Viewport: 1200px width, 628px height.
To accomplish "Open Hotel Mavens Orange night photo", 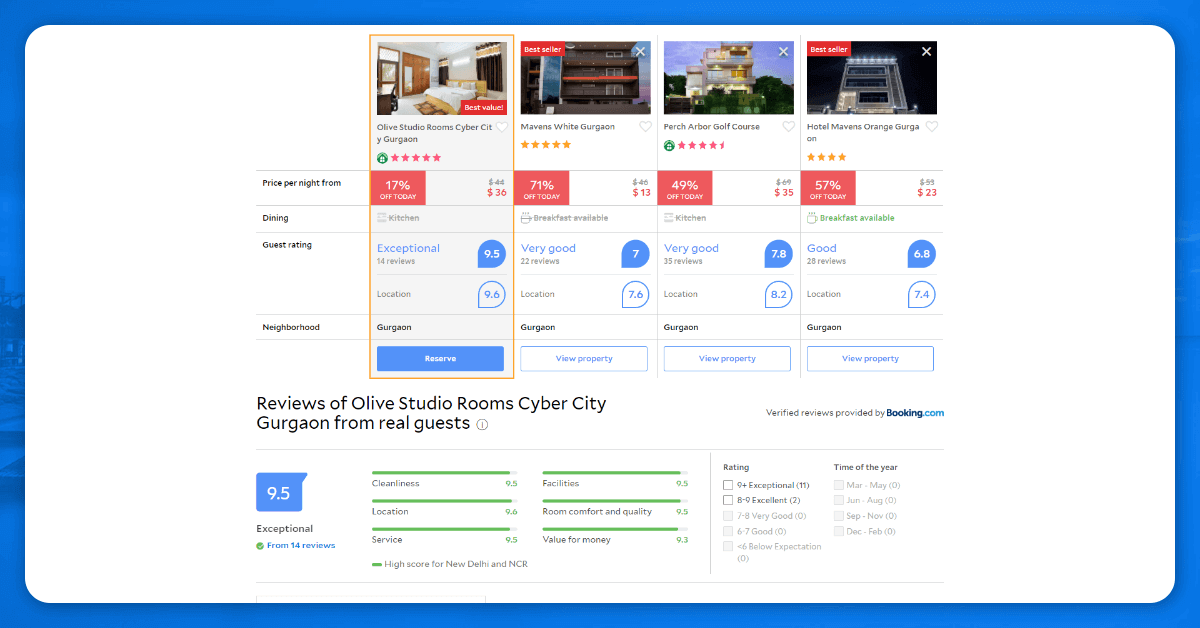I will click(x=872, y=78).
